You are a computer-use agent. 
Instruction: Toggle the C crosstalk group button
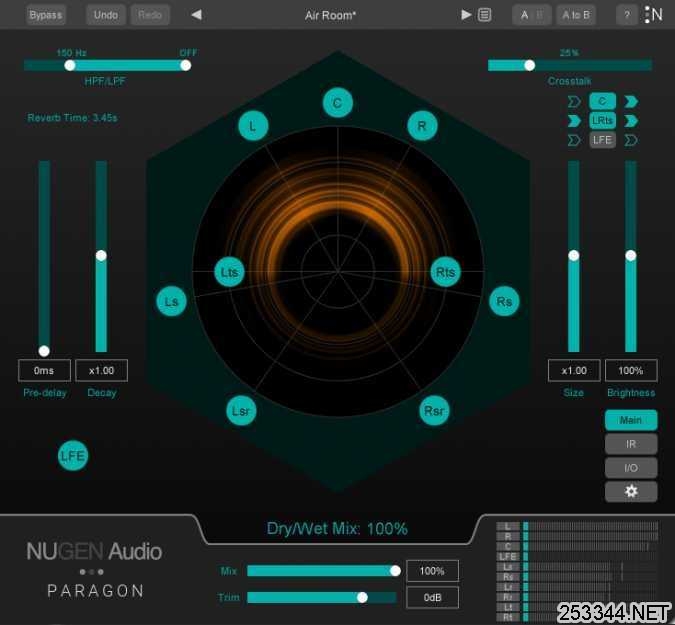point(602,102)
